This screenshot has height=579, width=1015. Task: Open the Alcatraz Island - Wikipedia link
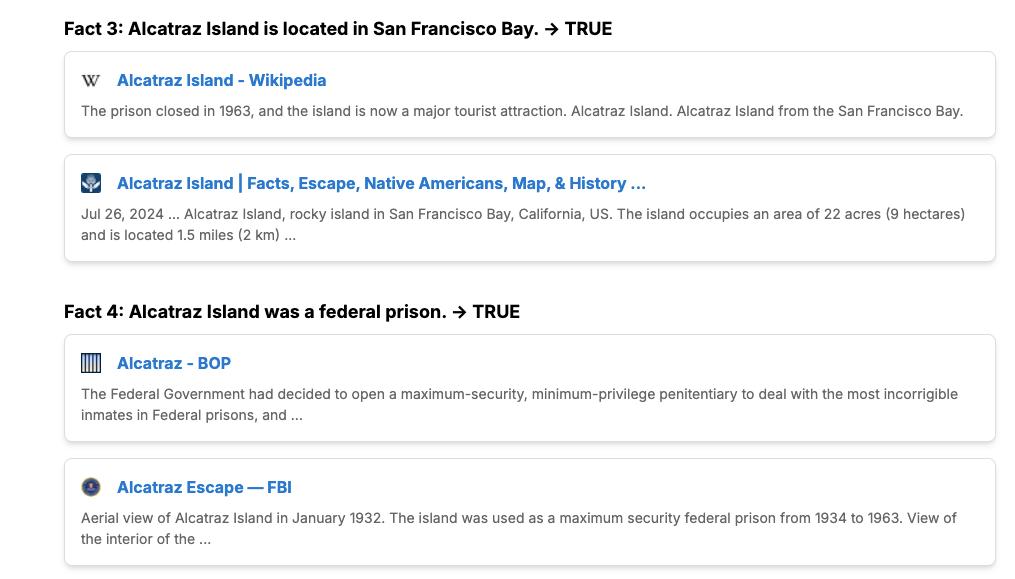[221, 80]
